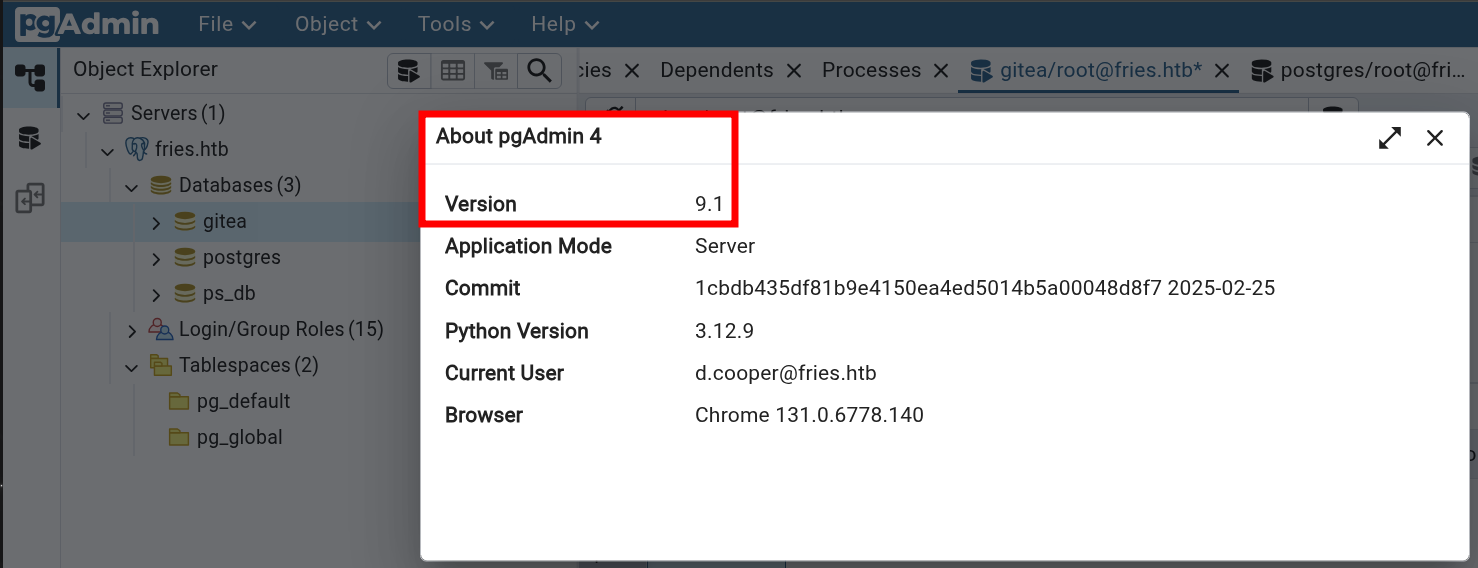Select the Object Explorer tree sidebar icon

[x=30, y=76]
